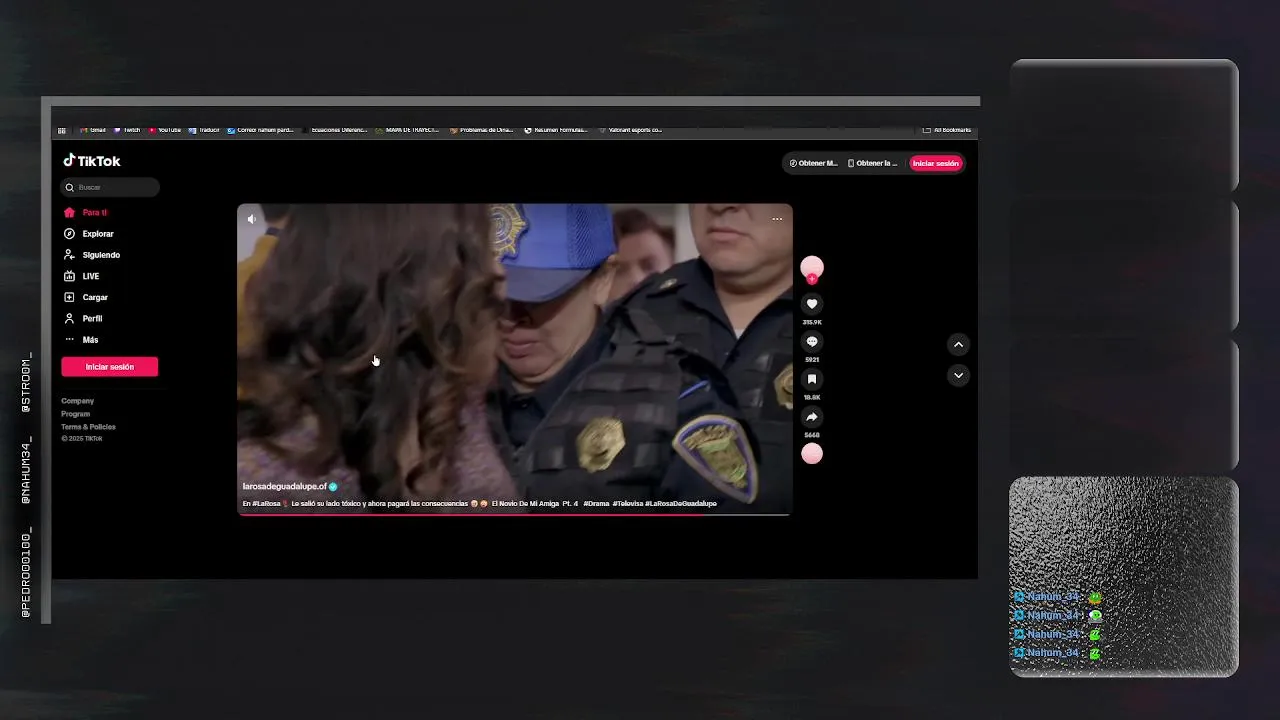1280x720 pixels.
Task: Click the Obtener la... button in the header
Action: coord(873,163)
